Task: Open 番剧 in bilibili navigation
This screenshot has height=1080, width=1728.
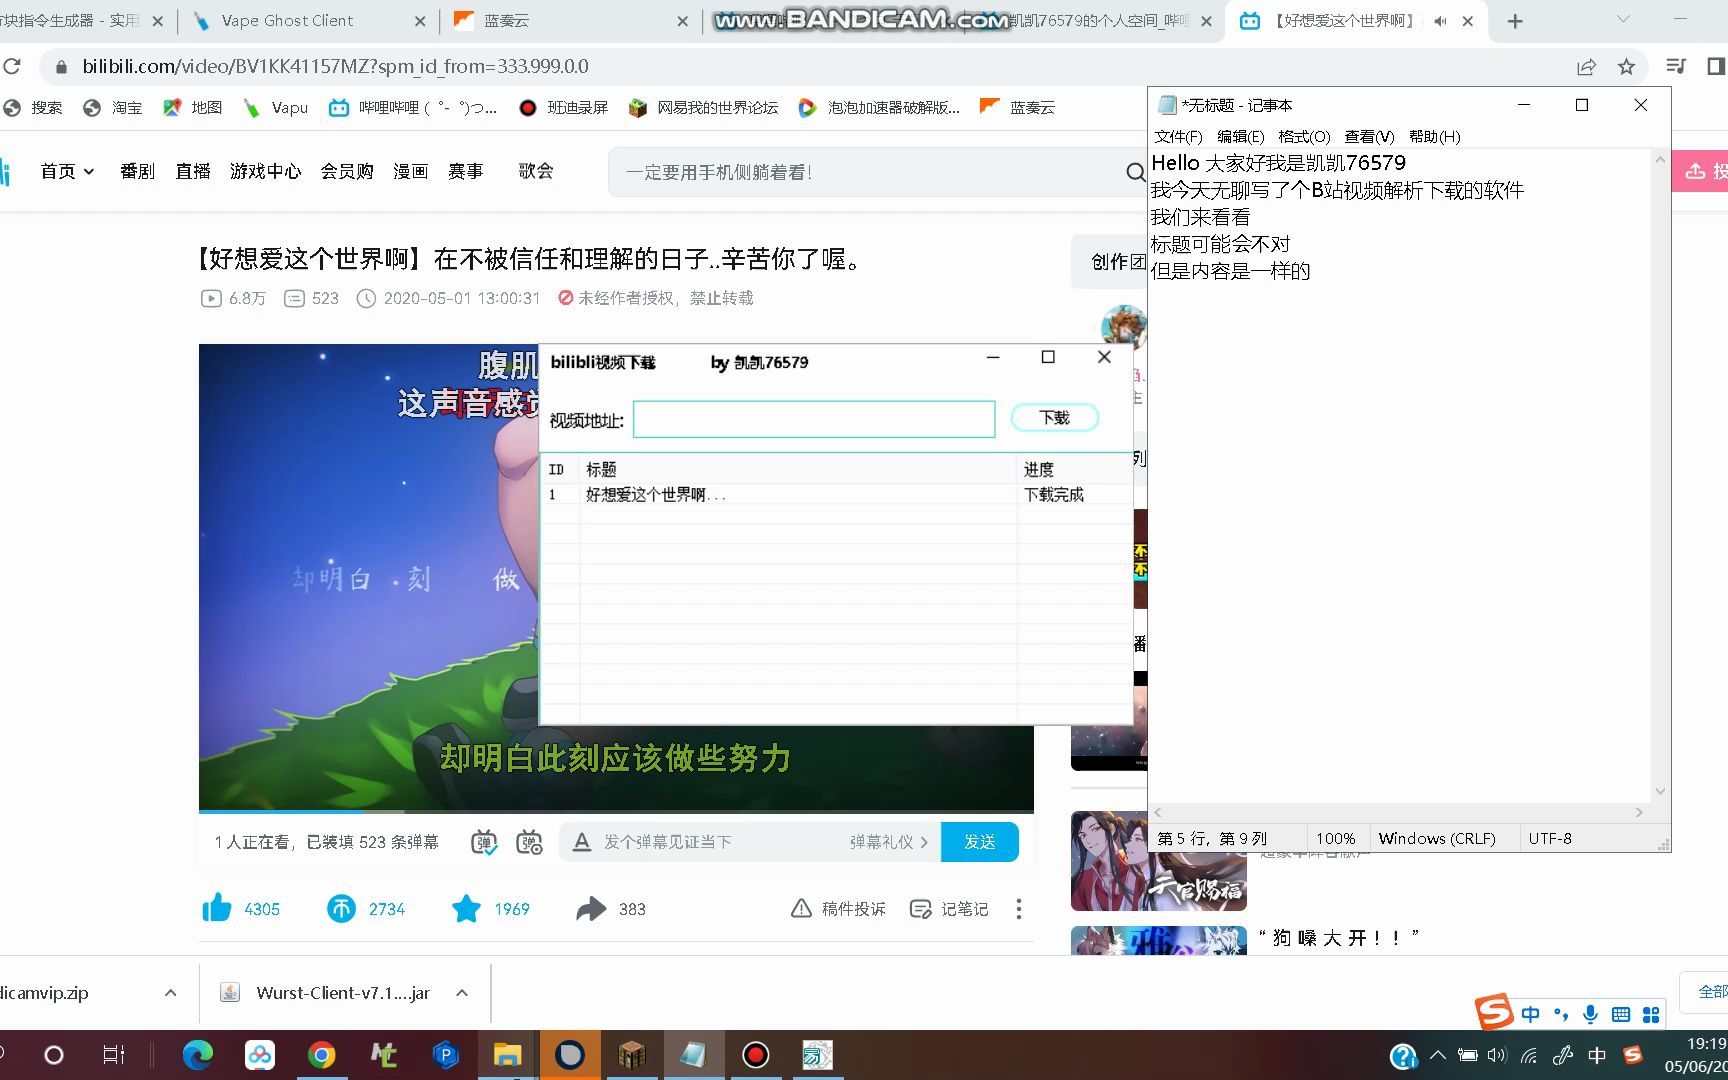Action: (137, 172)
